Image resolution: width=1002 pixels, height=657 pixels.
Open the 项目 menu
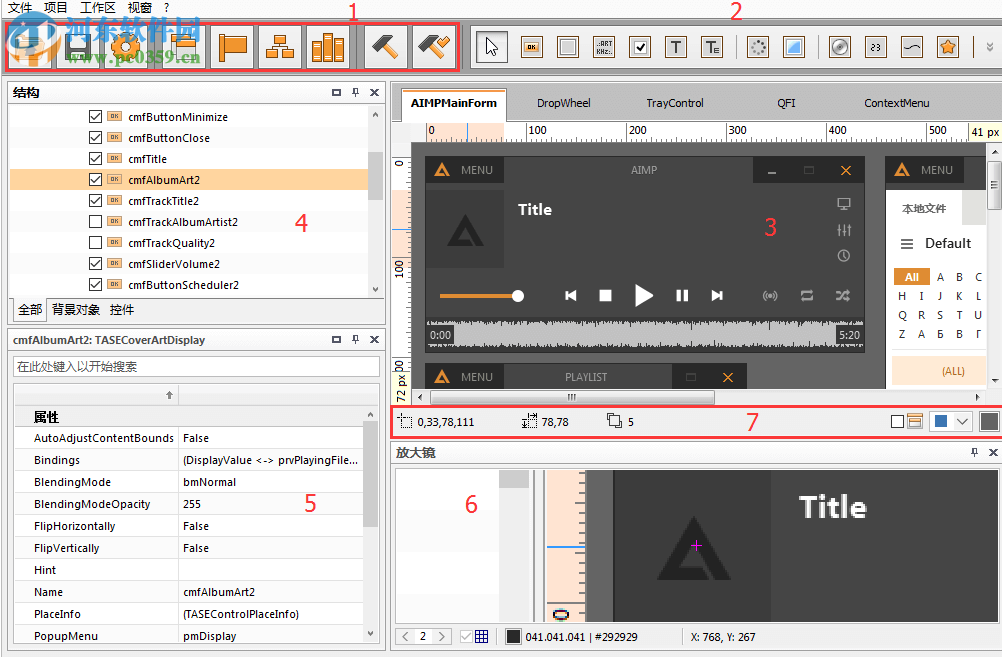click(56, 8)
